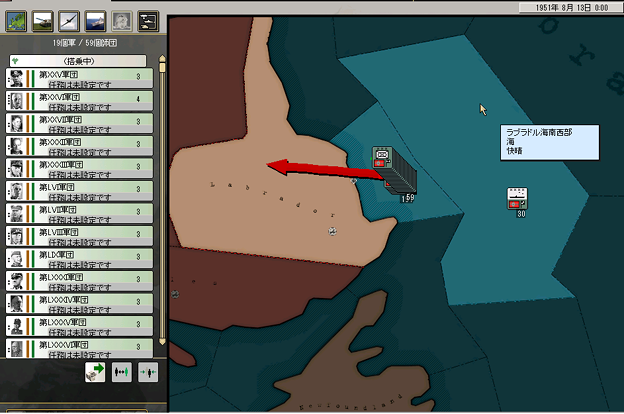This screenshot has height=414, width=624.
Task: Click the airbase marker in Labrador province
Action: (332, 231)
